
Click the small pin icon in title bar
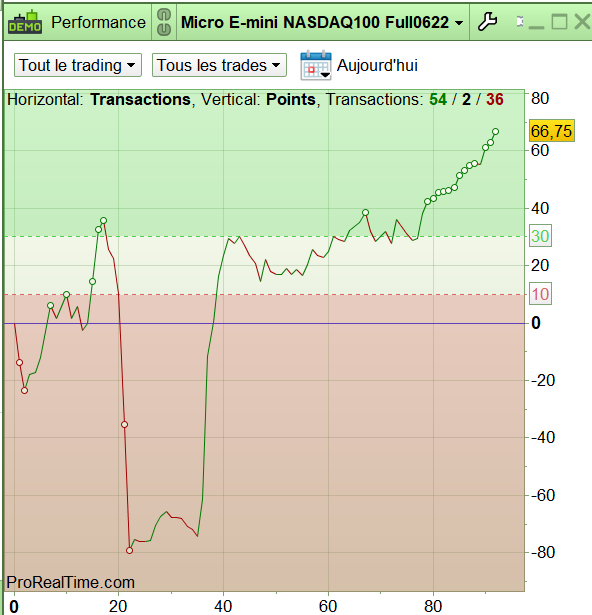coord(520,22)
